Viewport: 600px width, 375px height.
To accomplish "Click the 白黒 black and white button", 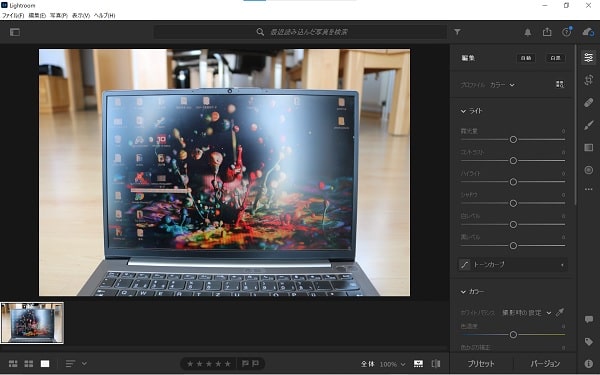I will coord(555,58).
